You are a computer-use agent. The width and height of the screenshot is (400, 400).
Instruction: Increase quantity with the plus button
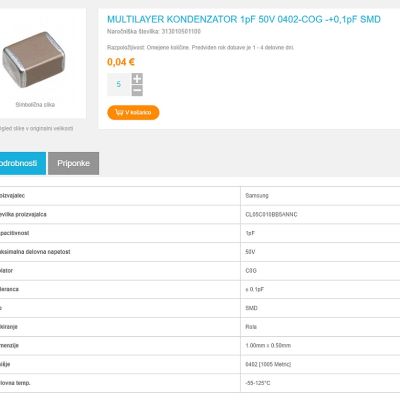(137, 79)
